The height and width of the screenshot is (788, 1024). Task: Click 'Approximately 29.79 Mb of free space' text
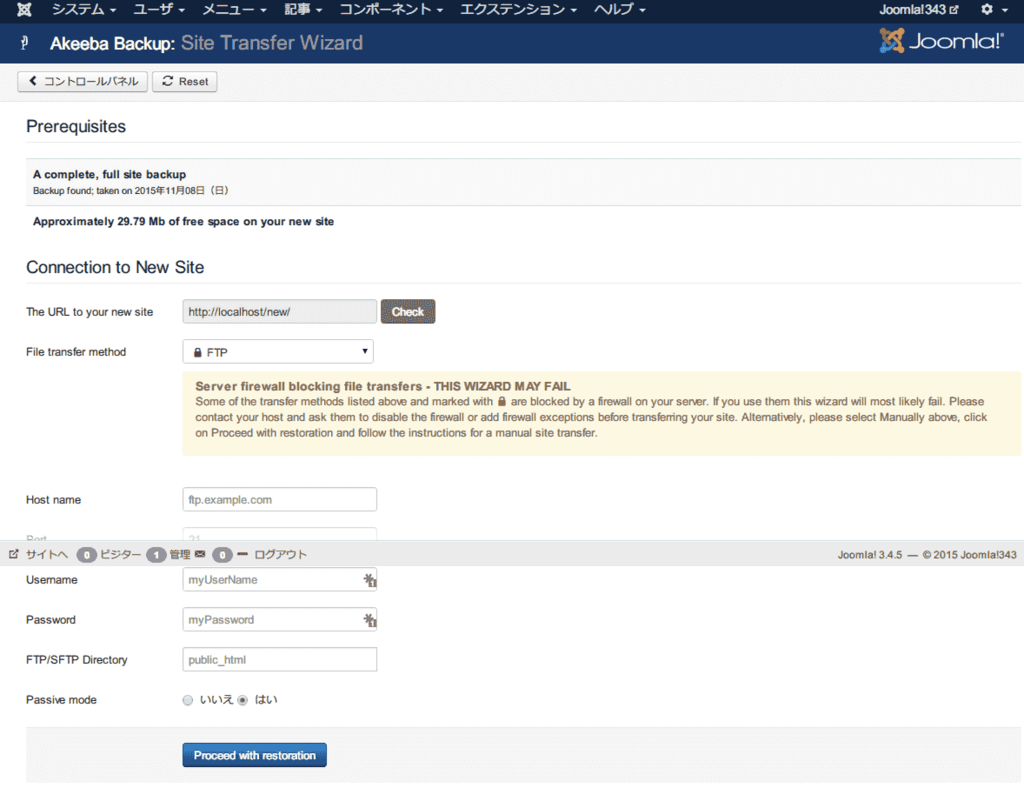pyautogui.click(x=184, y=221)
